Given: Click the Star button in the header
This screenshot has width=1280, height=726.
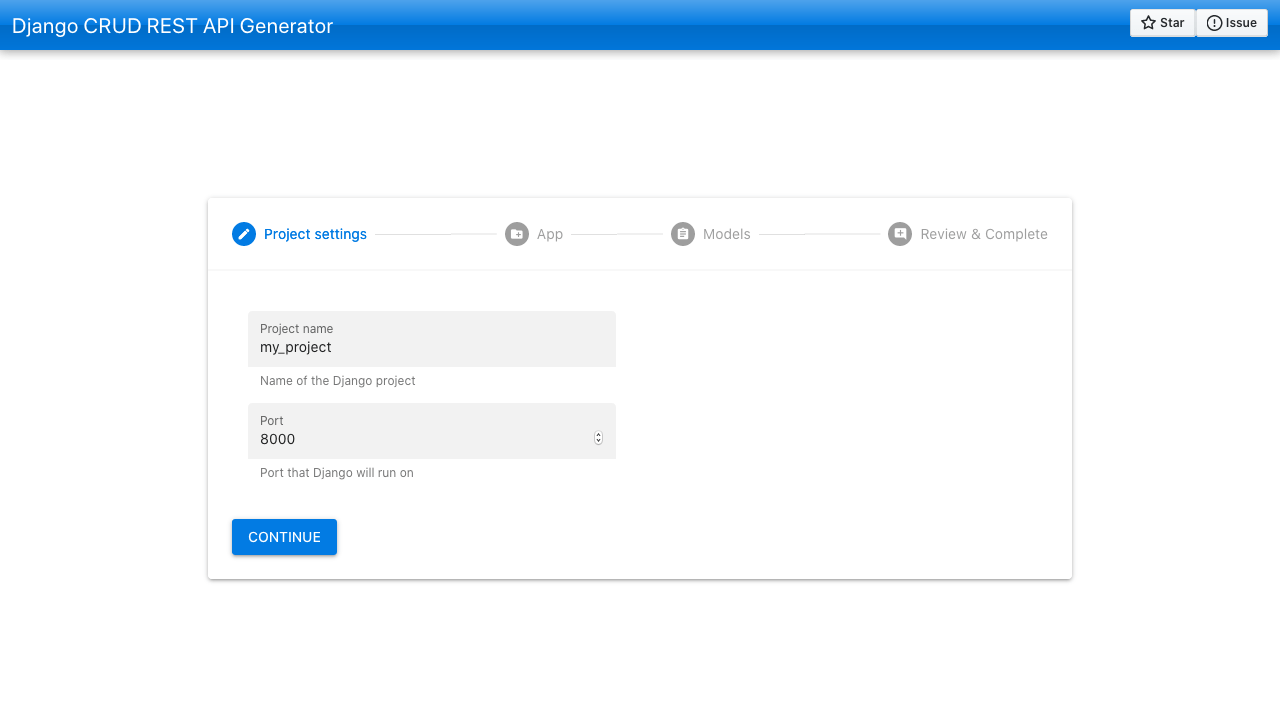Looking at the screenshot, I should tap(1162, 22).
